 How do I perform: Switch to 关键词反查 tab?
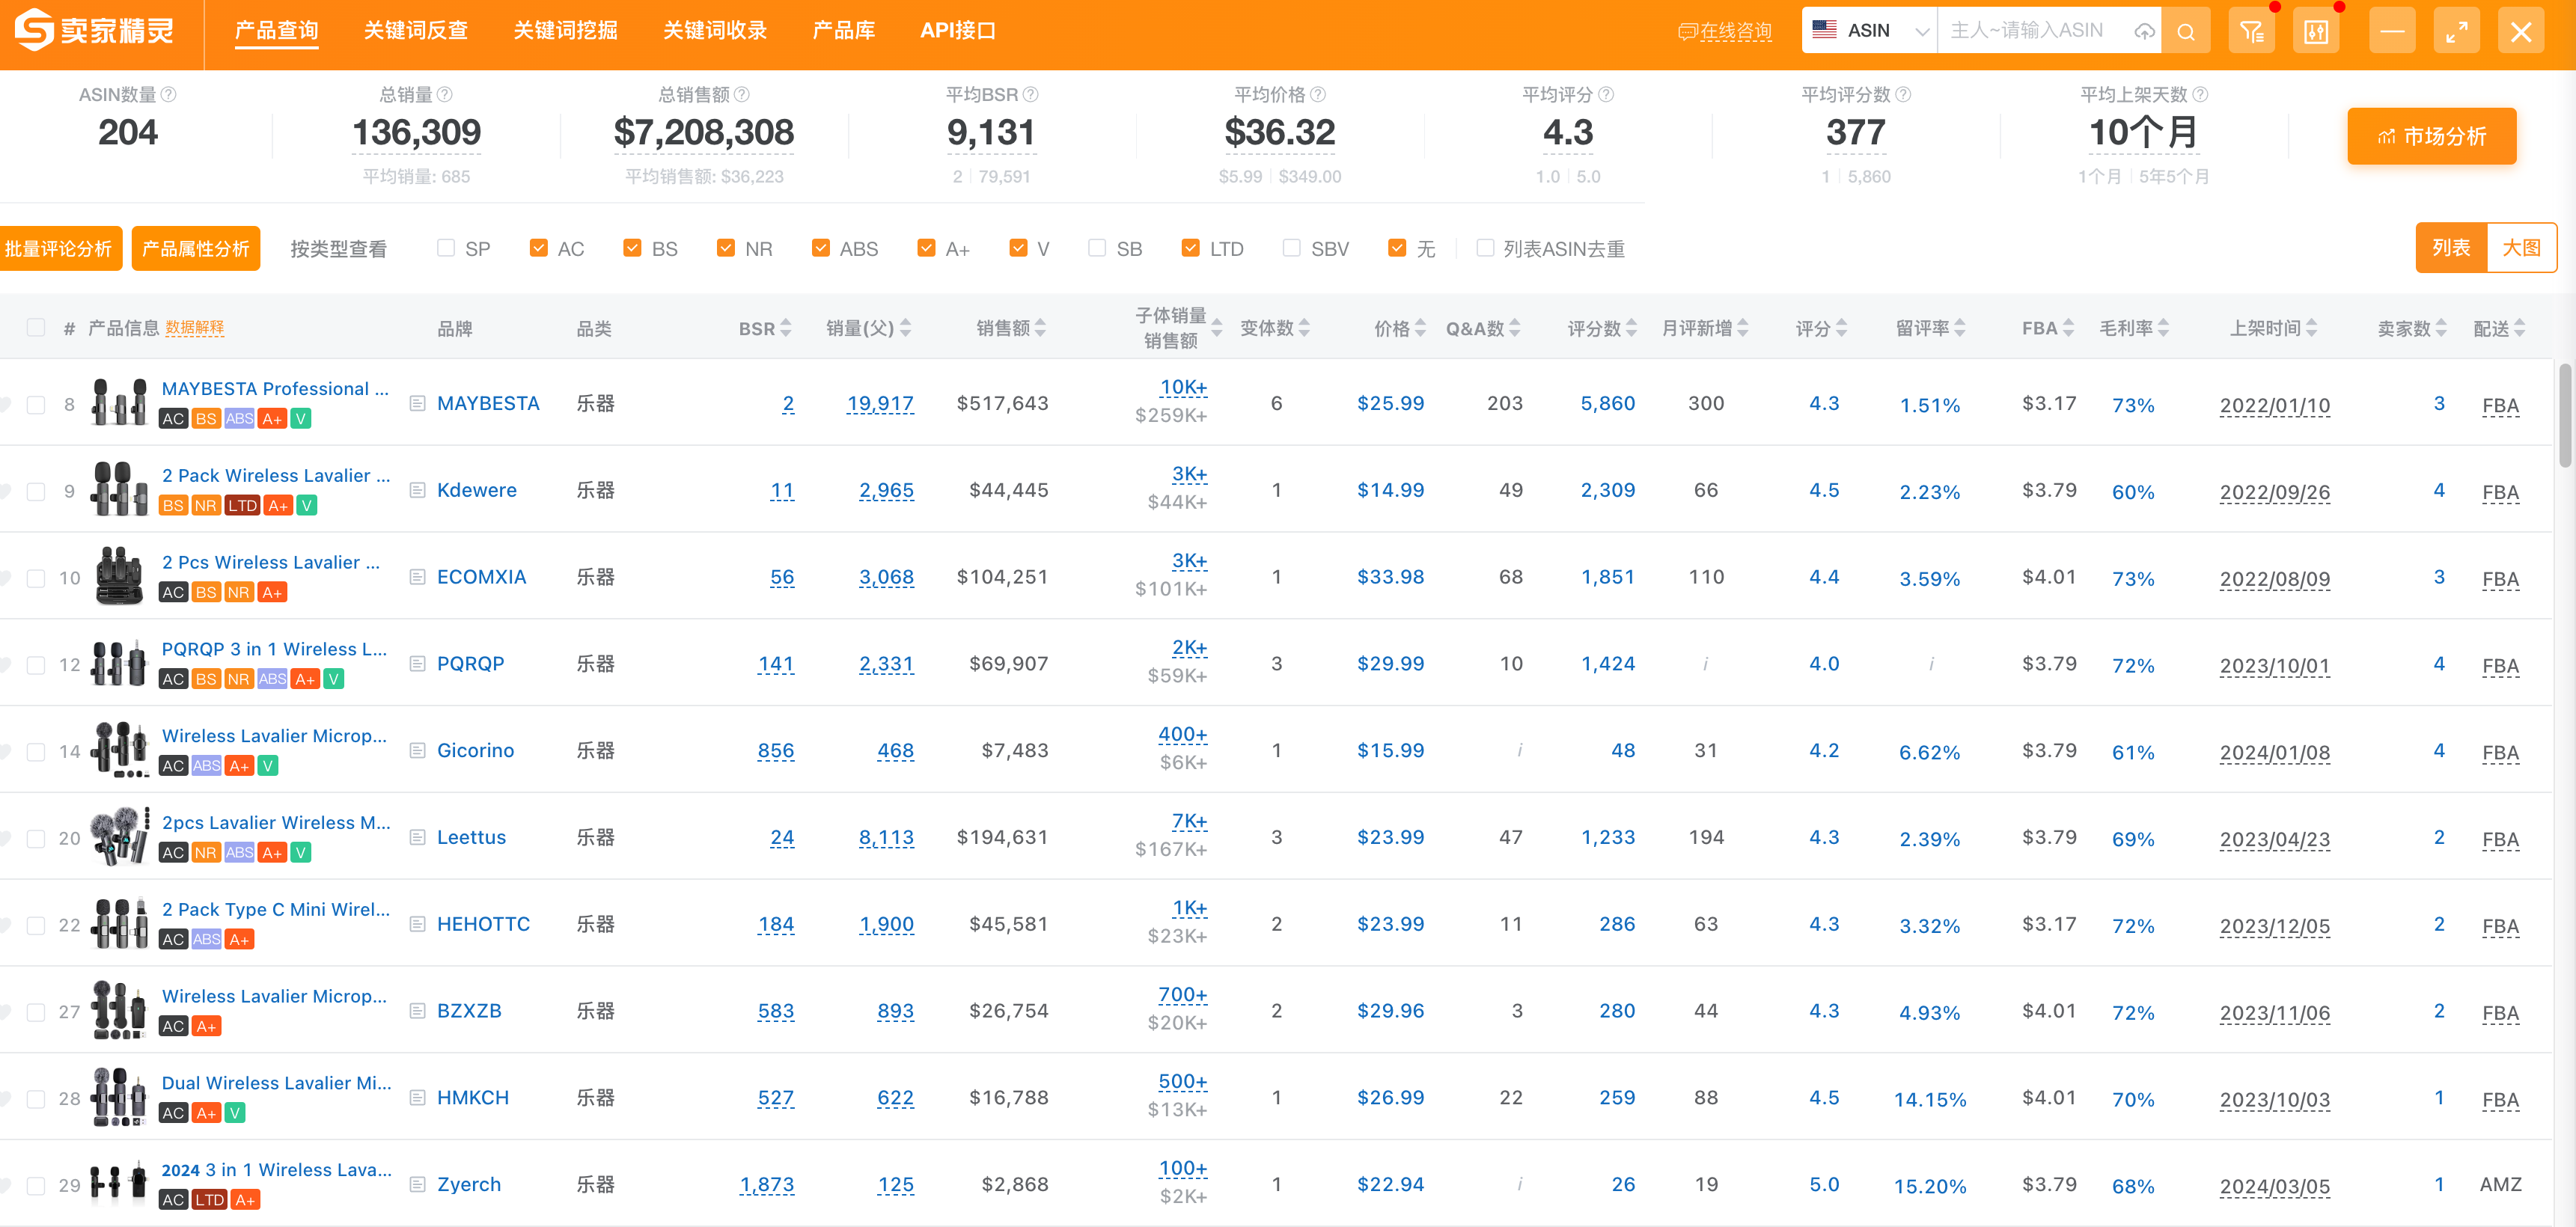click(x=416, y=31)
